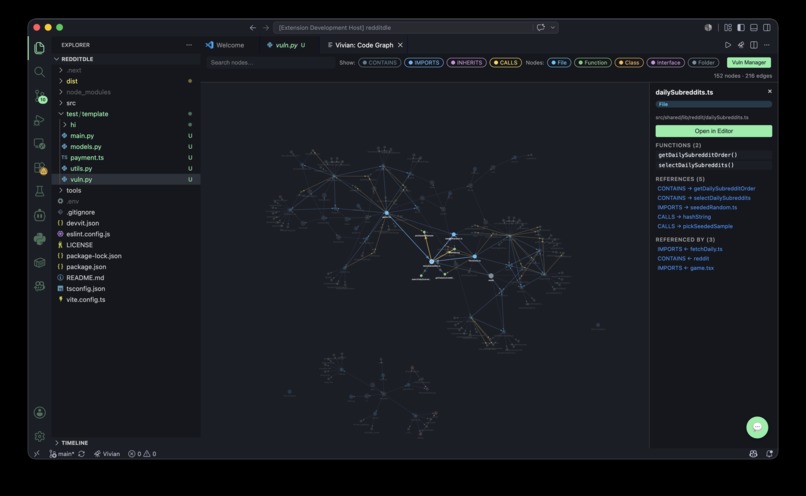
Task: Click the chat icon in command center
Action: [541, 28]
